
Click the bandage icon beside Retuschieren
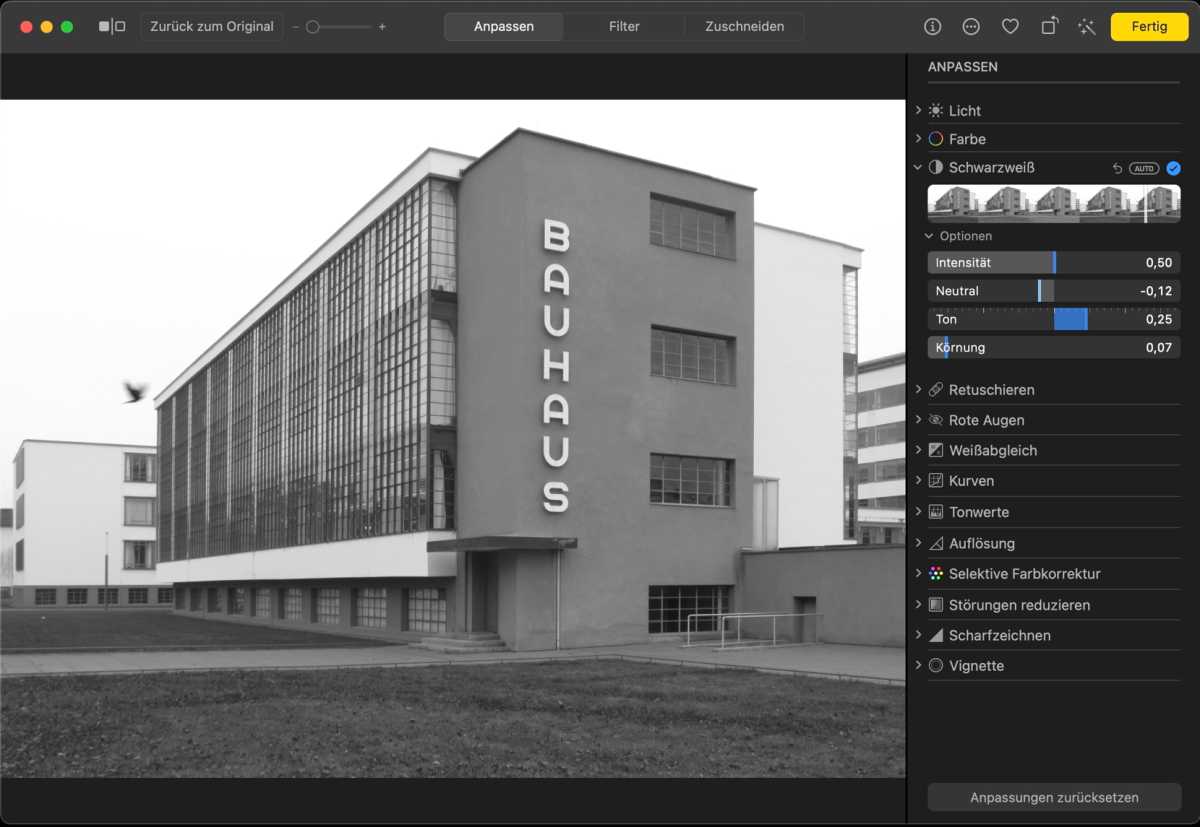point(936,390)
